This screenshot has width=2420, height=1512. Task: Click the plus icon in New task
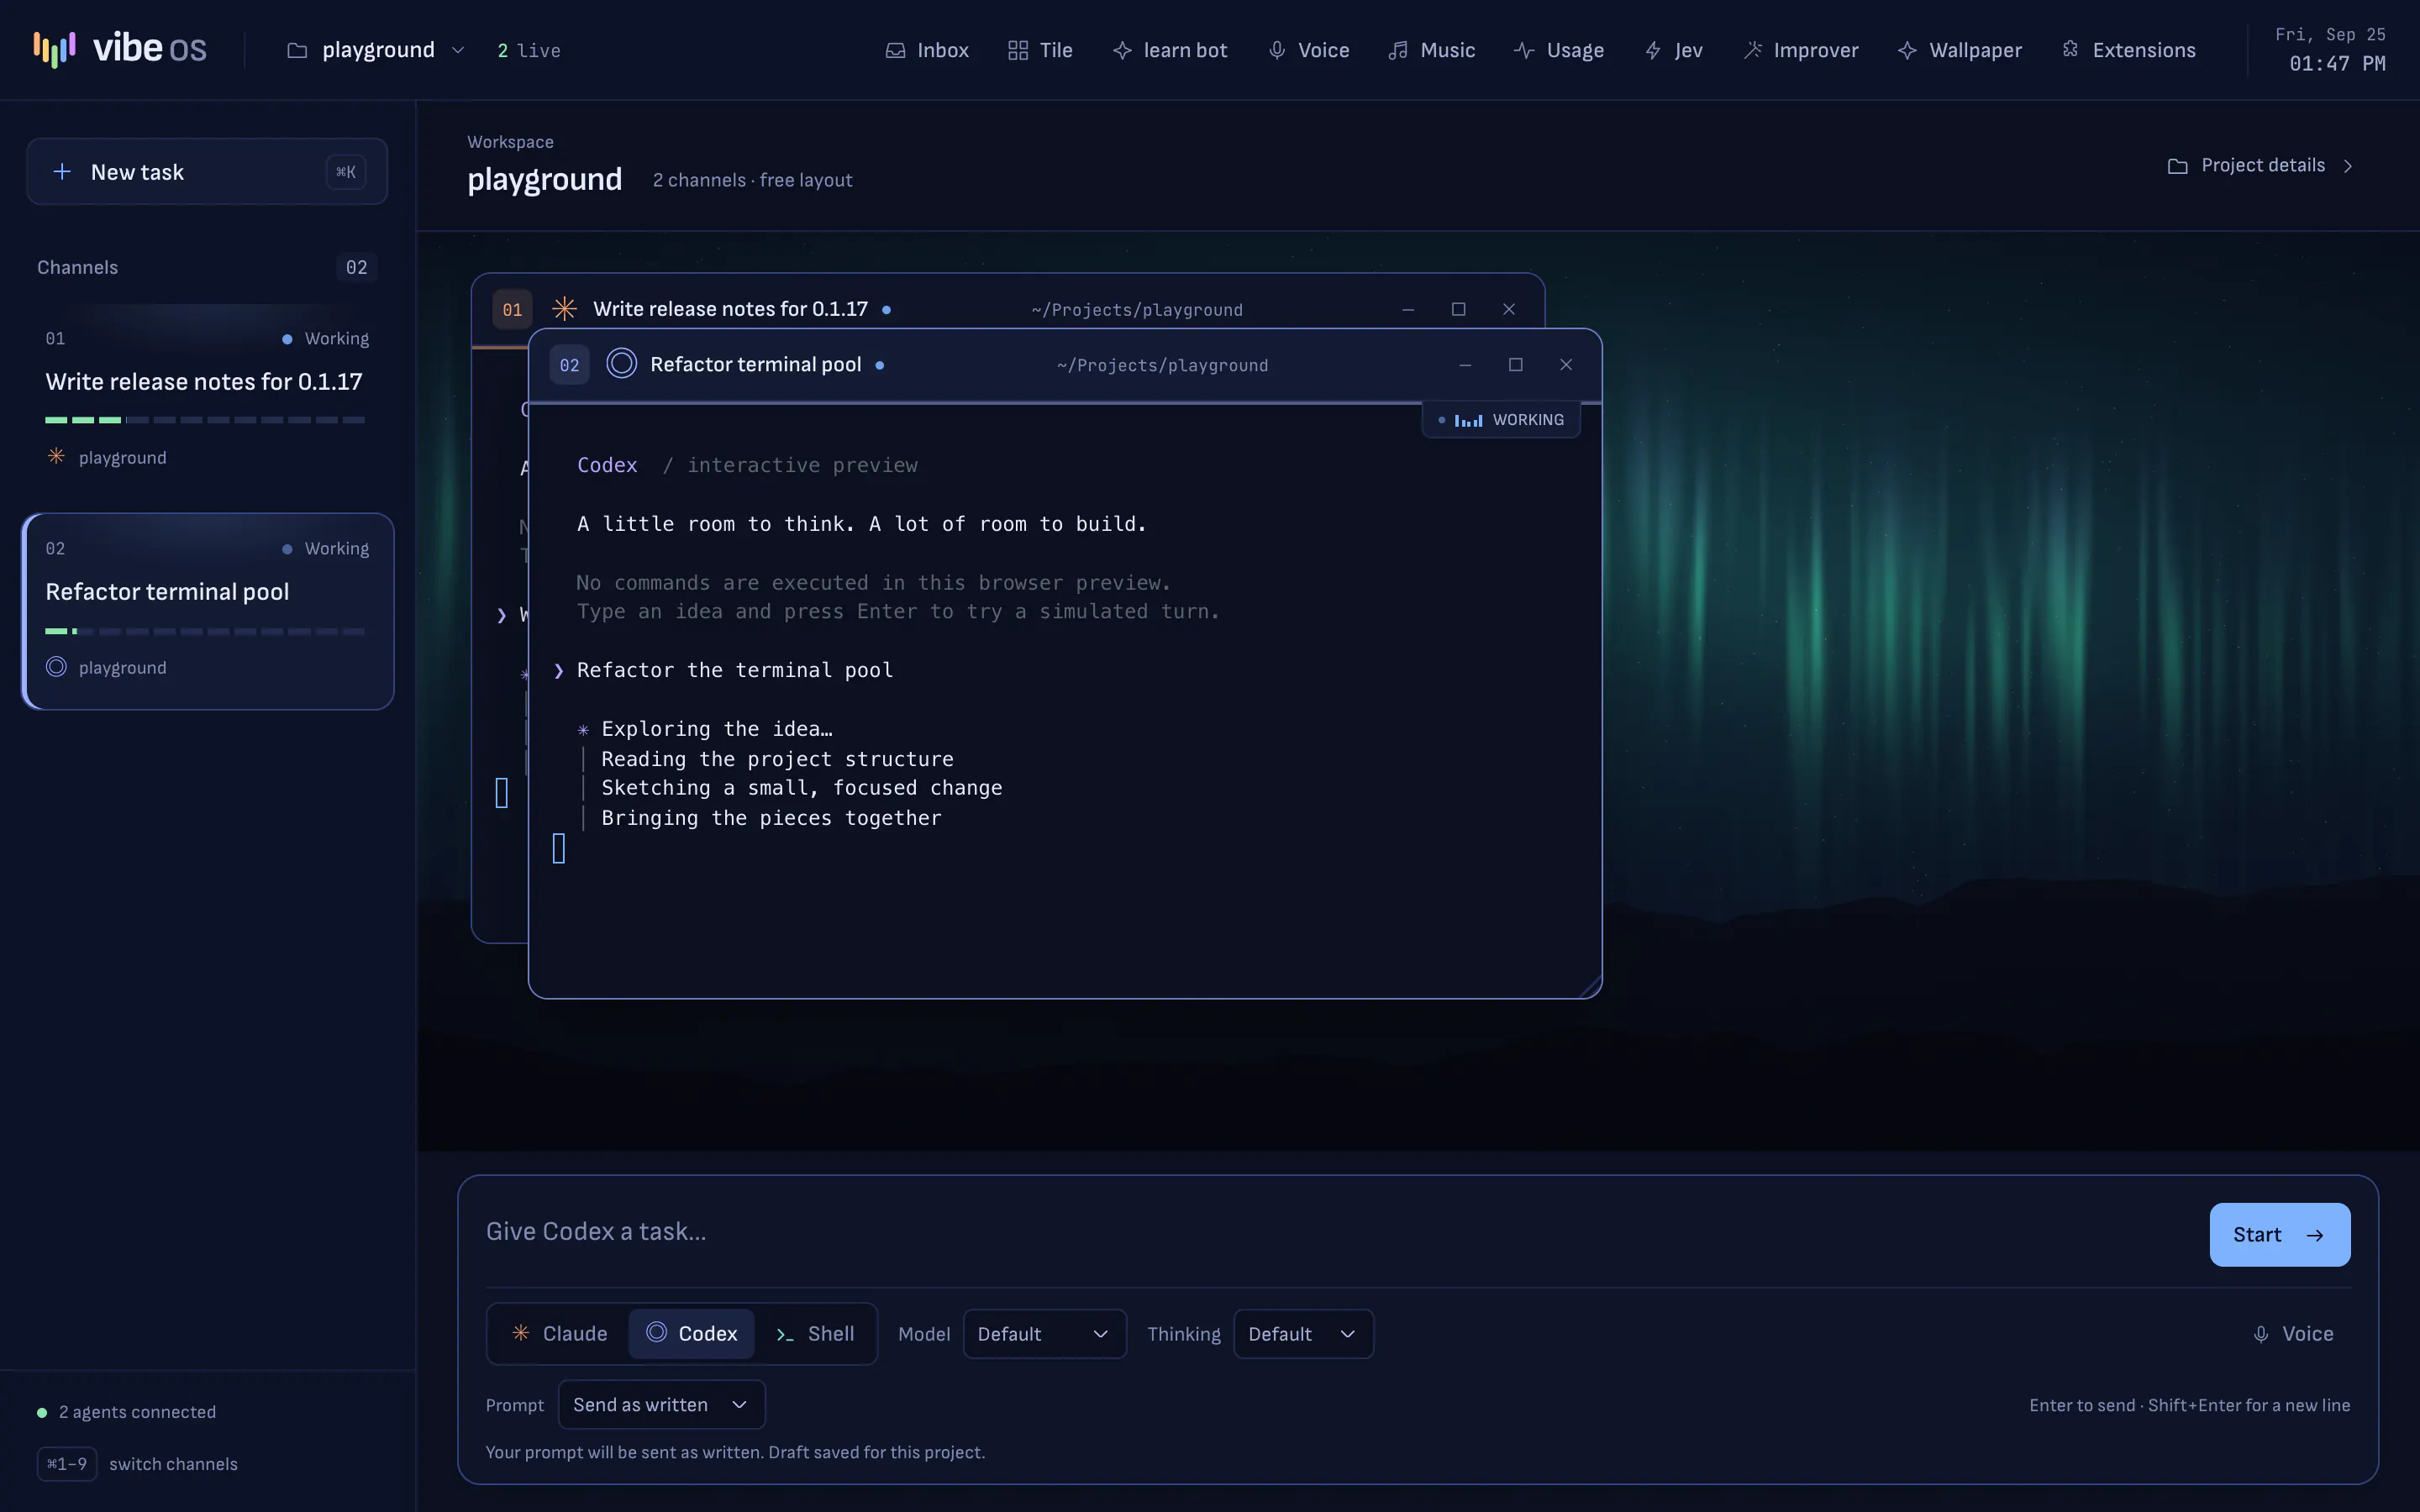(62, 172)
